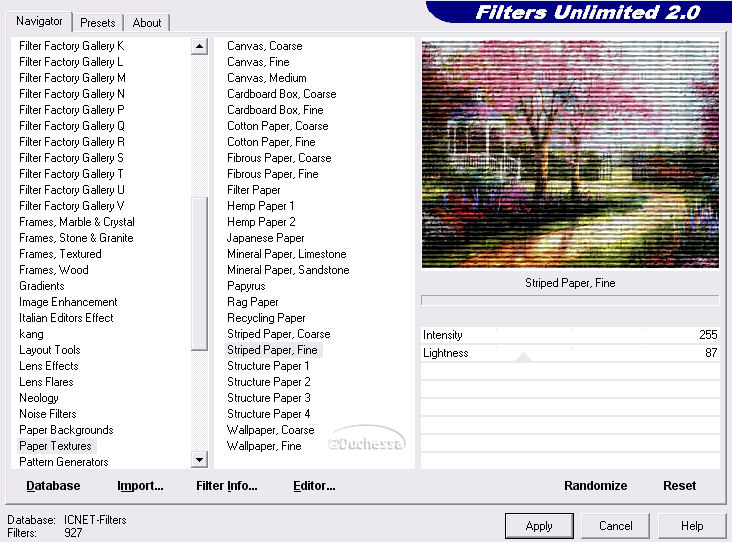
Task: Choose Mineral Paper, Sandstone filter
Action: [288, 269]
